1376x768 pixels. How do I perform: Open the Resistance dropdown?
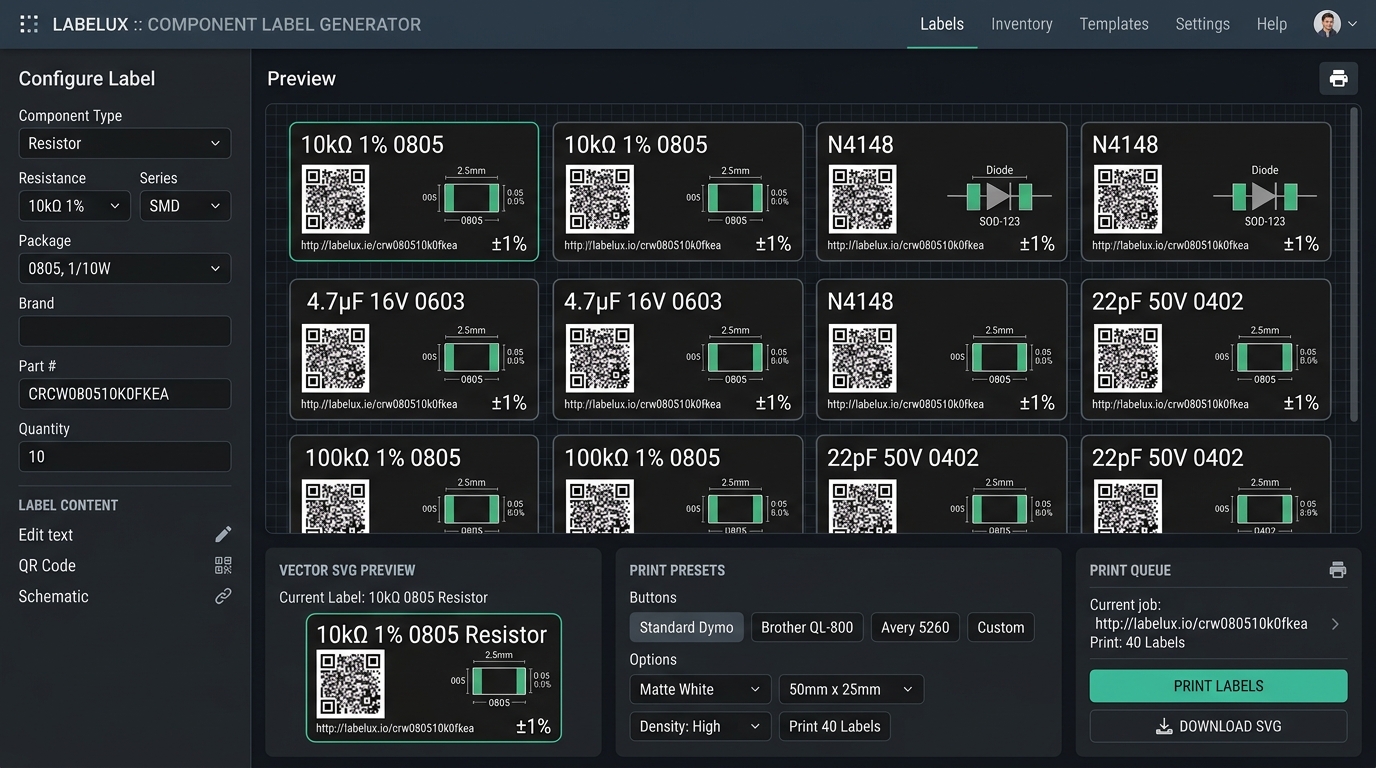74,206
